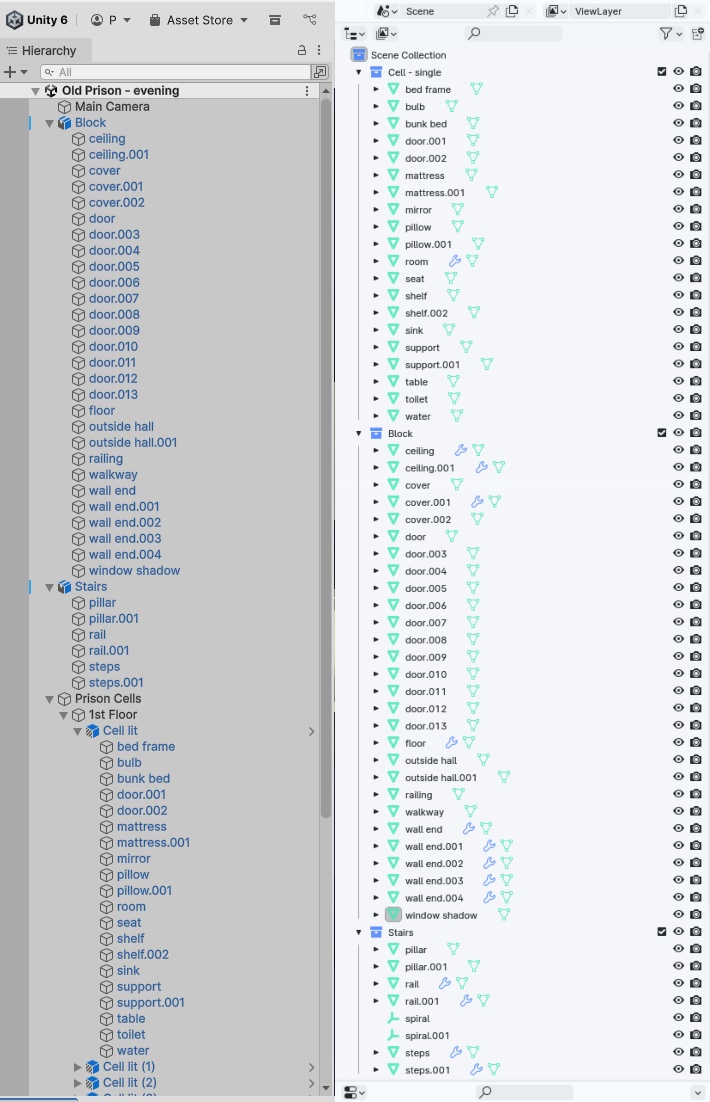Open Cell lit (1) prefab chevron
Image resolution: width=710 pixels, height=1102 pixels.
pos(311,1067)
